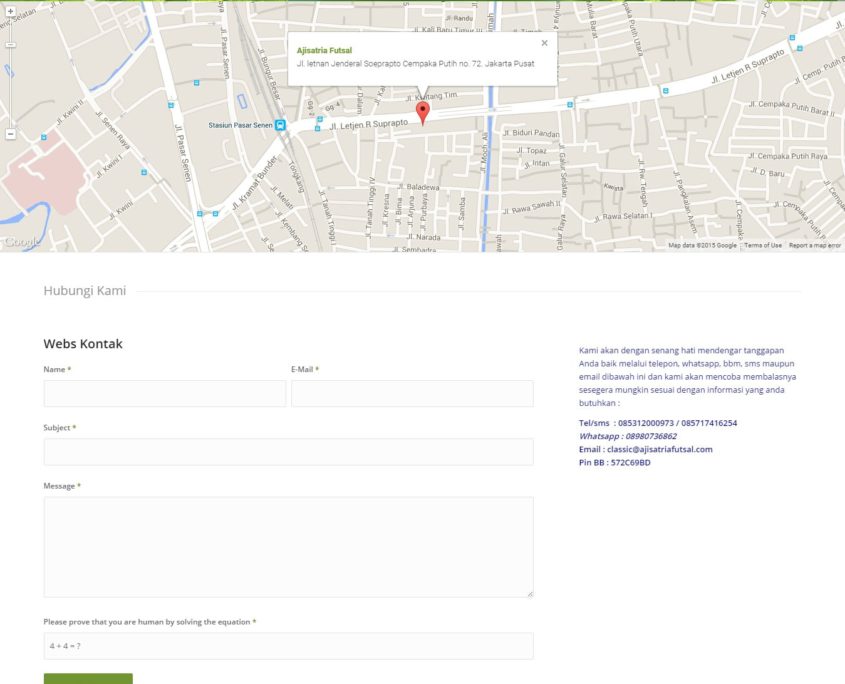Click the map zoom slider track
Image resolution: width=845 pixels, height=684 pixels.
[10, 72]
